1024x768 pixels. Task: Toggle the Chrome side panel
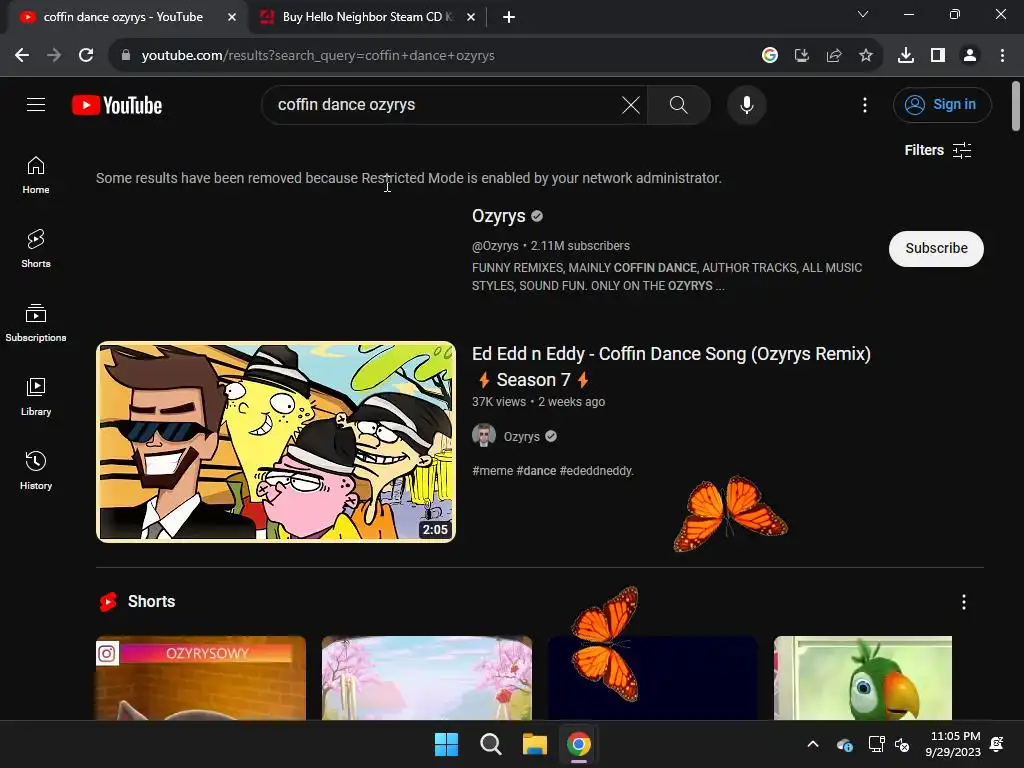coord(938,56)
